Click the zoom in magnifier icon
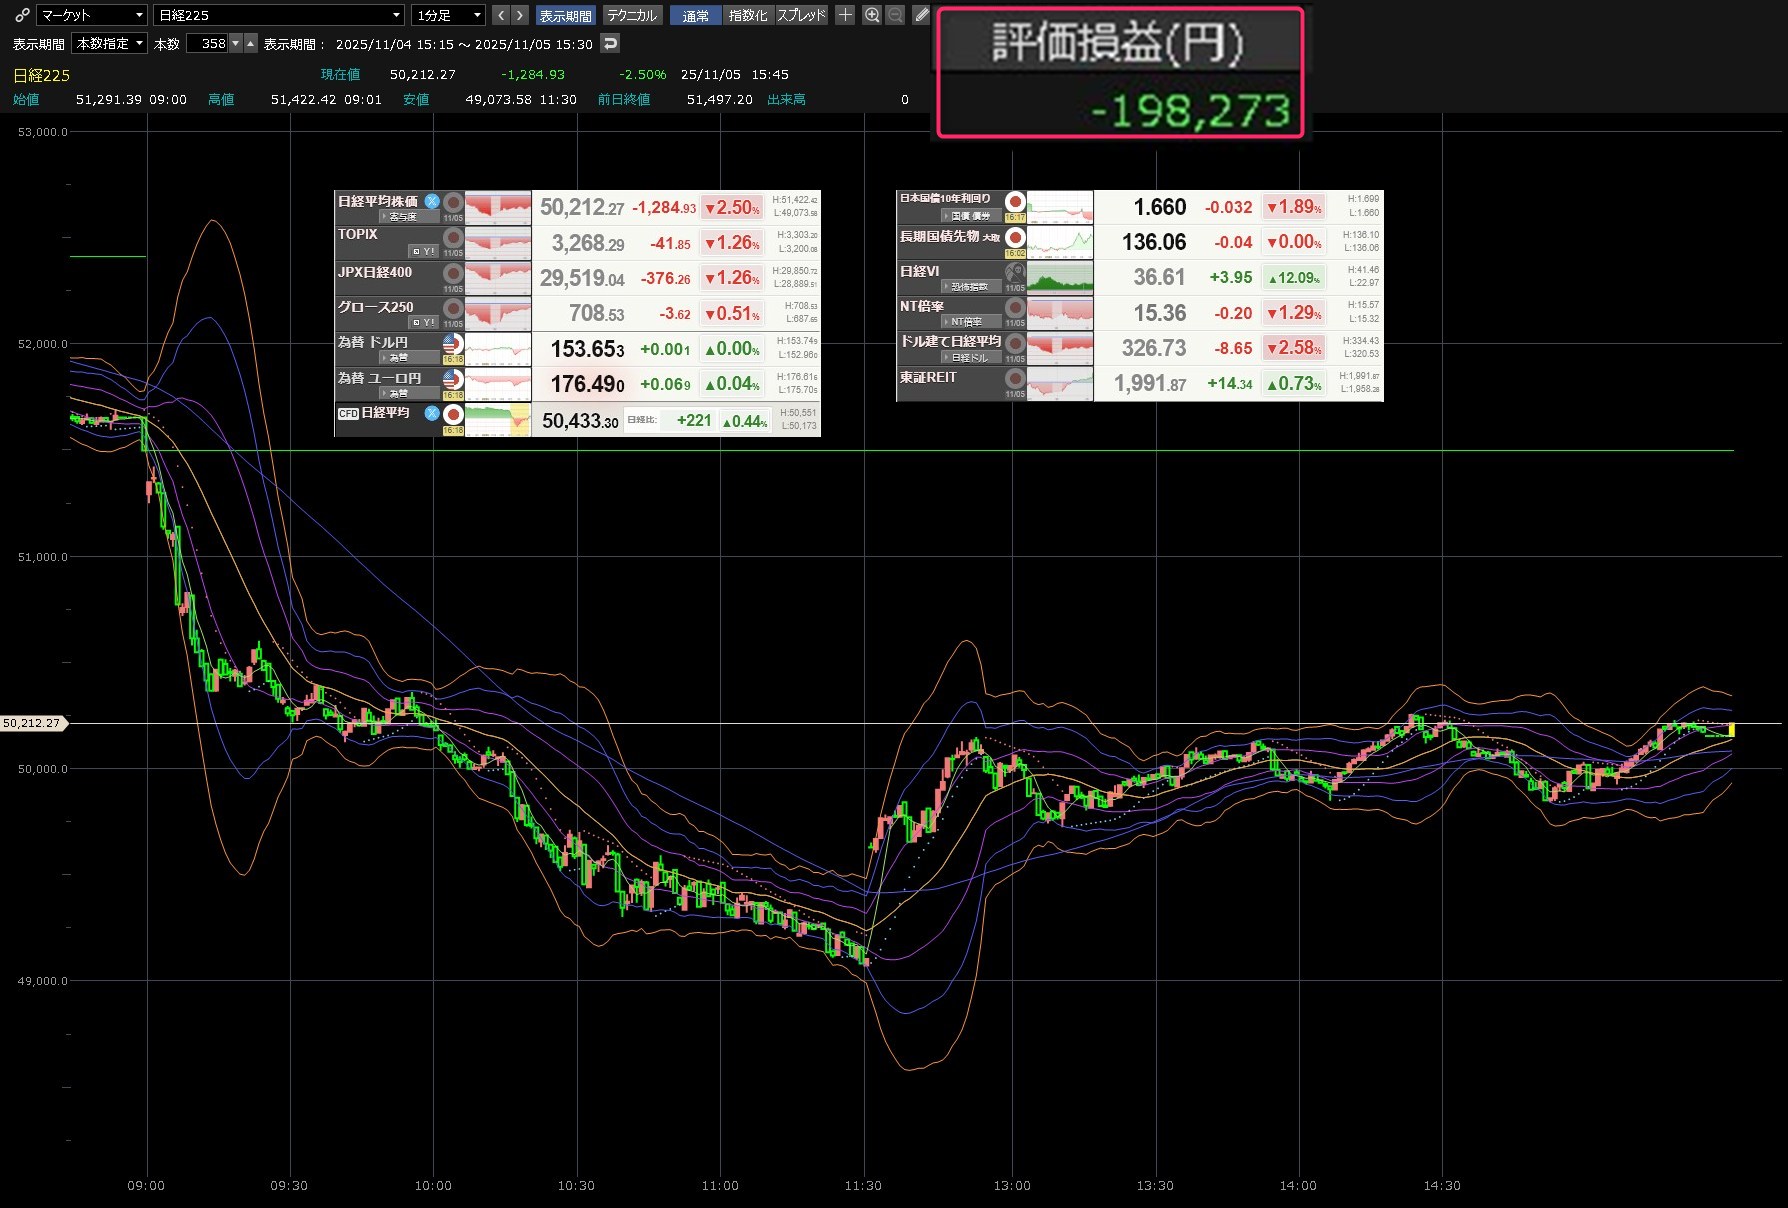1788x1208 pixels. click(872, 15)
